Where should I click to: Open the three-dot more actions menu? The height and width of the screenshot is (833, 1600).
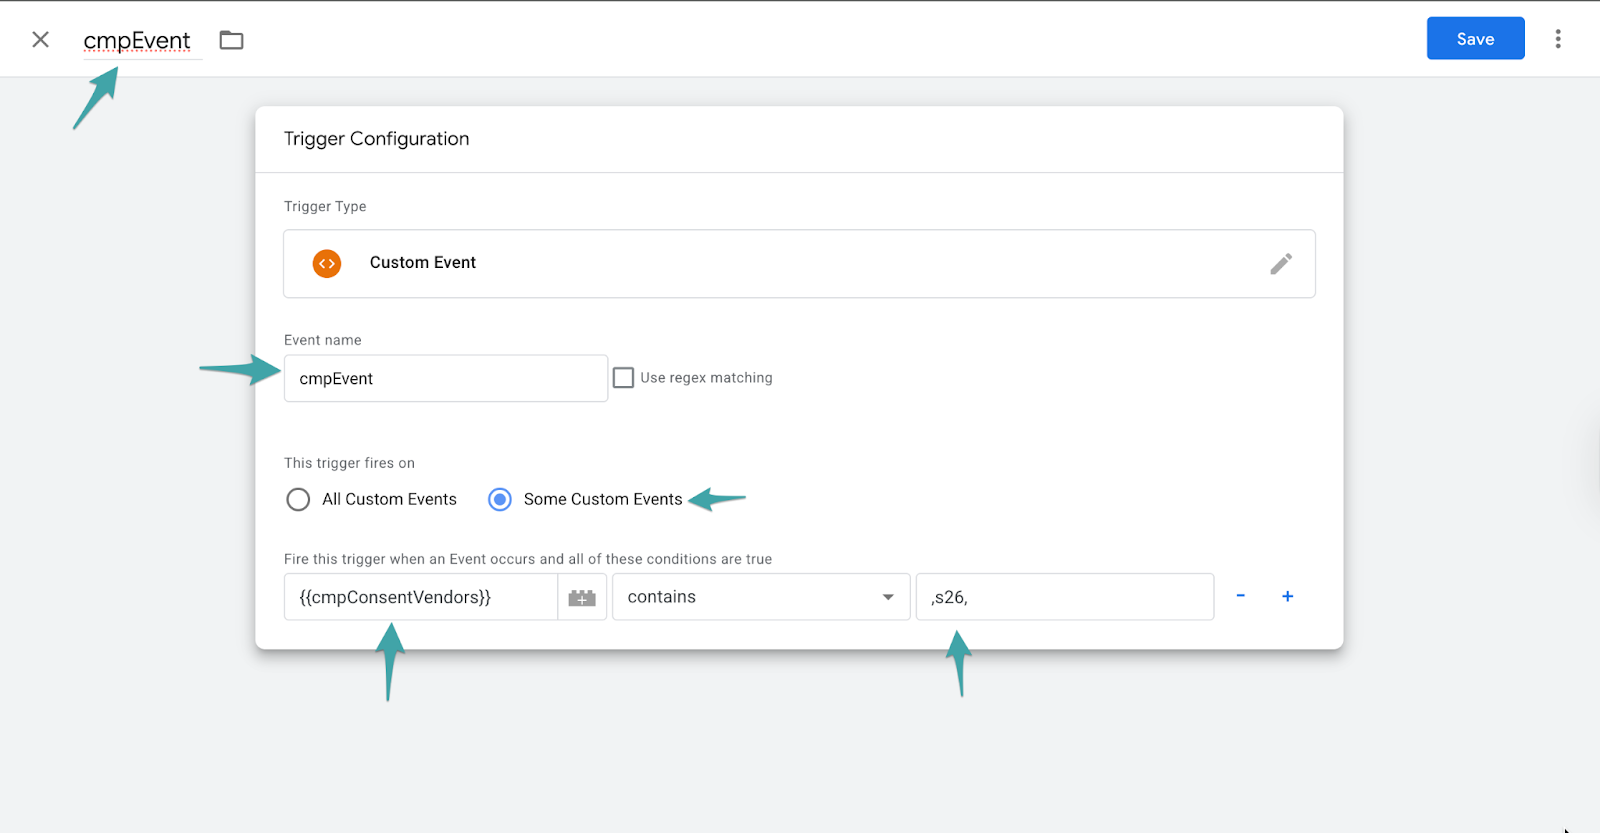click(1557, 39)
